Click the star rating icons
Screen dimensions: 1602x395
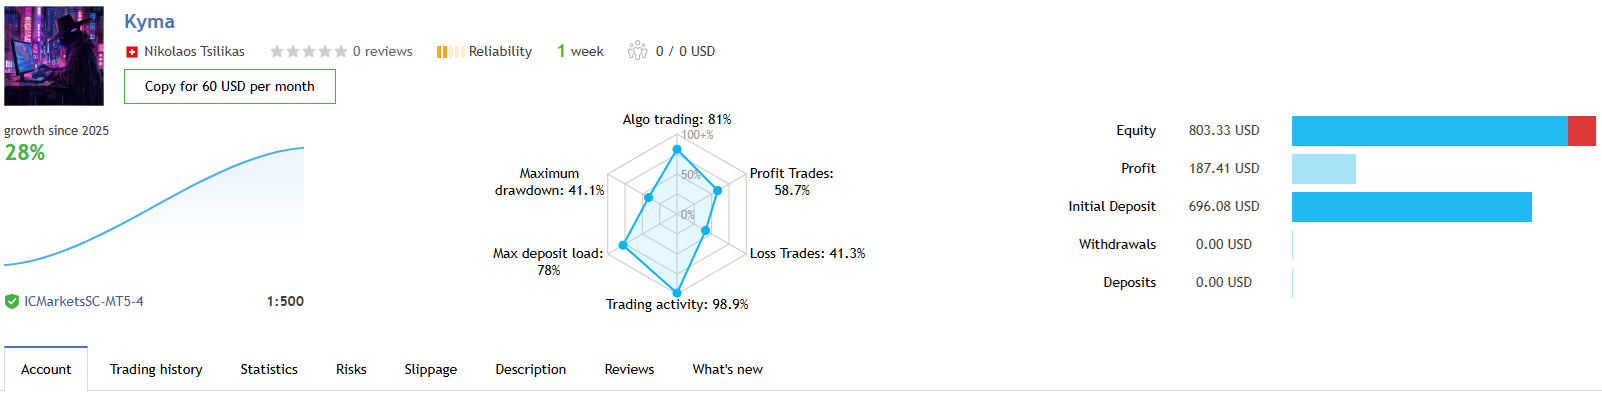pyautogui.click(x=309, y=51)
